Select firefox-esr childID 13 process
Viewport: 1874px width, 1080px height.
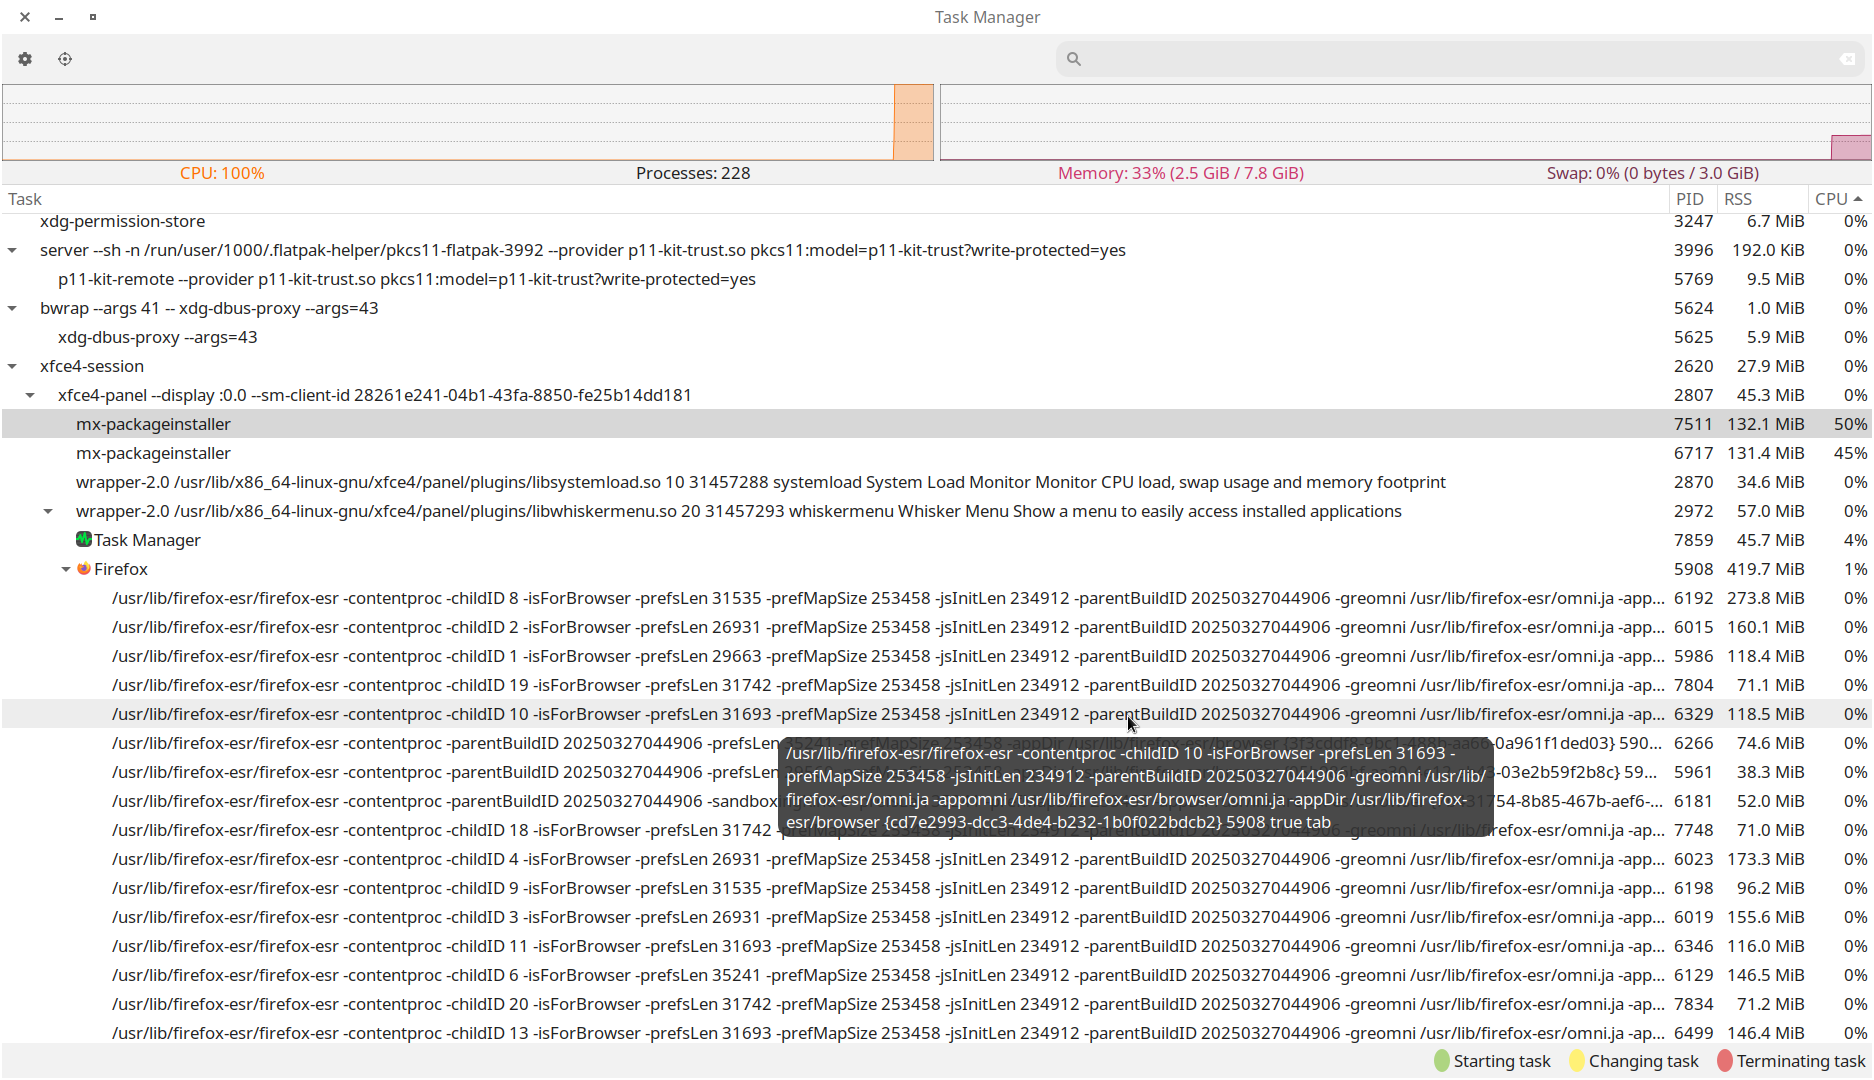(936, 1033)
